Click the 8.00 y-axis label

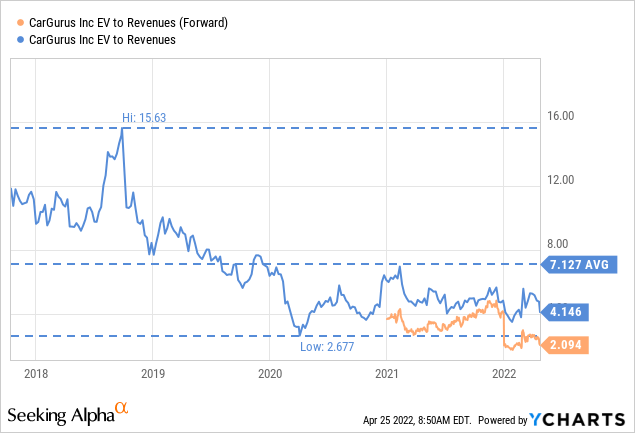[x=558, y=244]
